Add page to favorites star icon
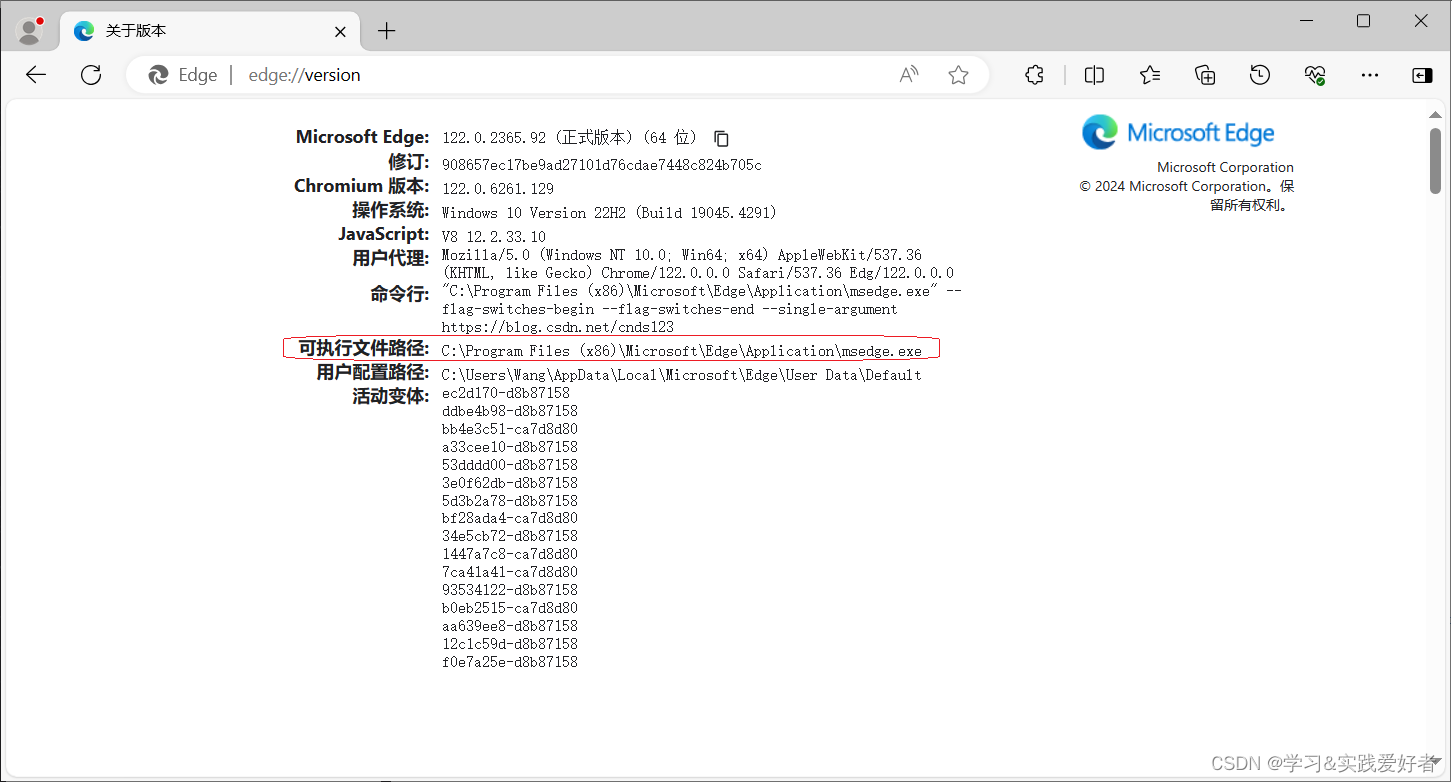This screenshot has width=1452, height=782. (958, 75)
